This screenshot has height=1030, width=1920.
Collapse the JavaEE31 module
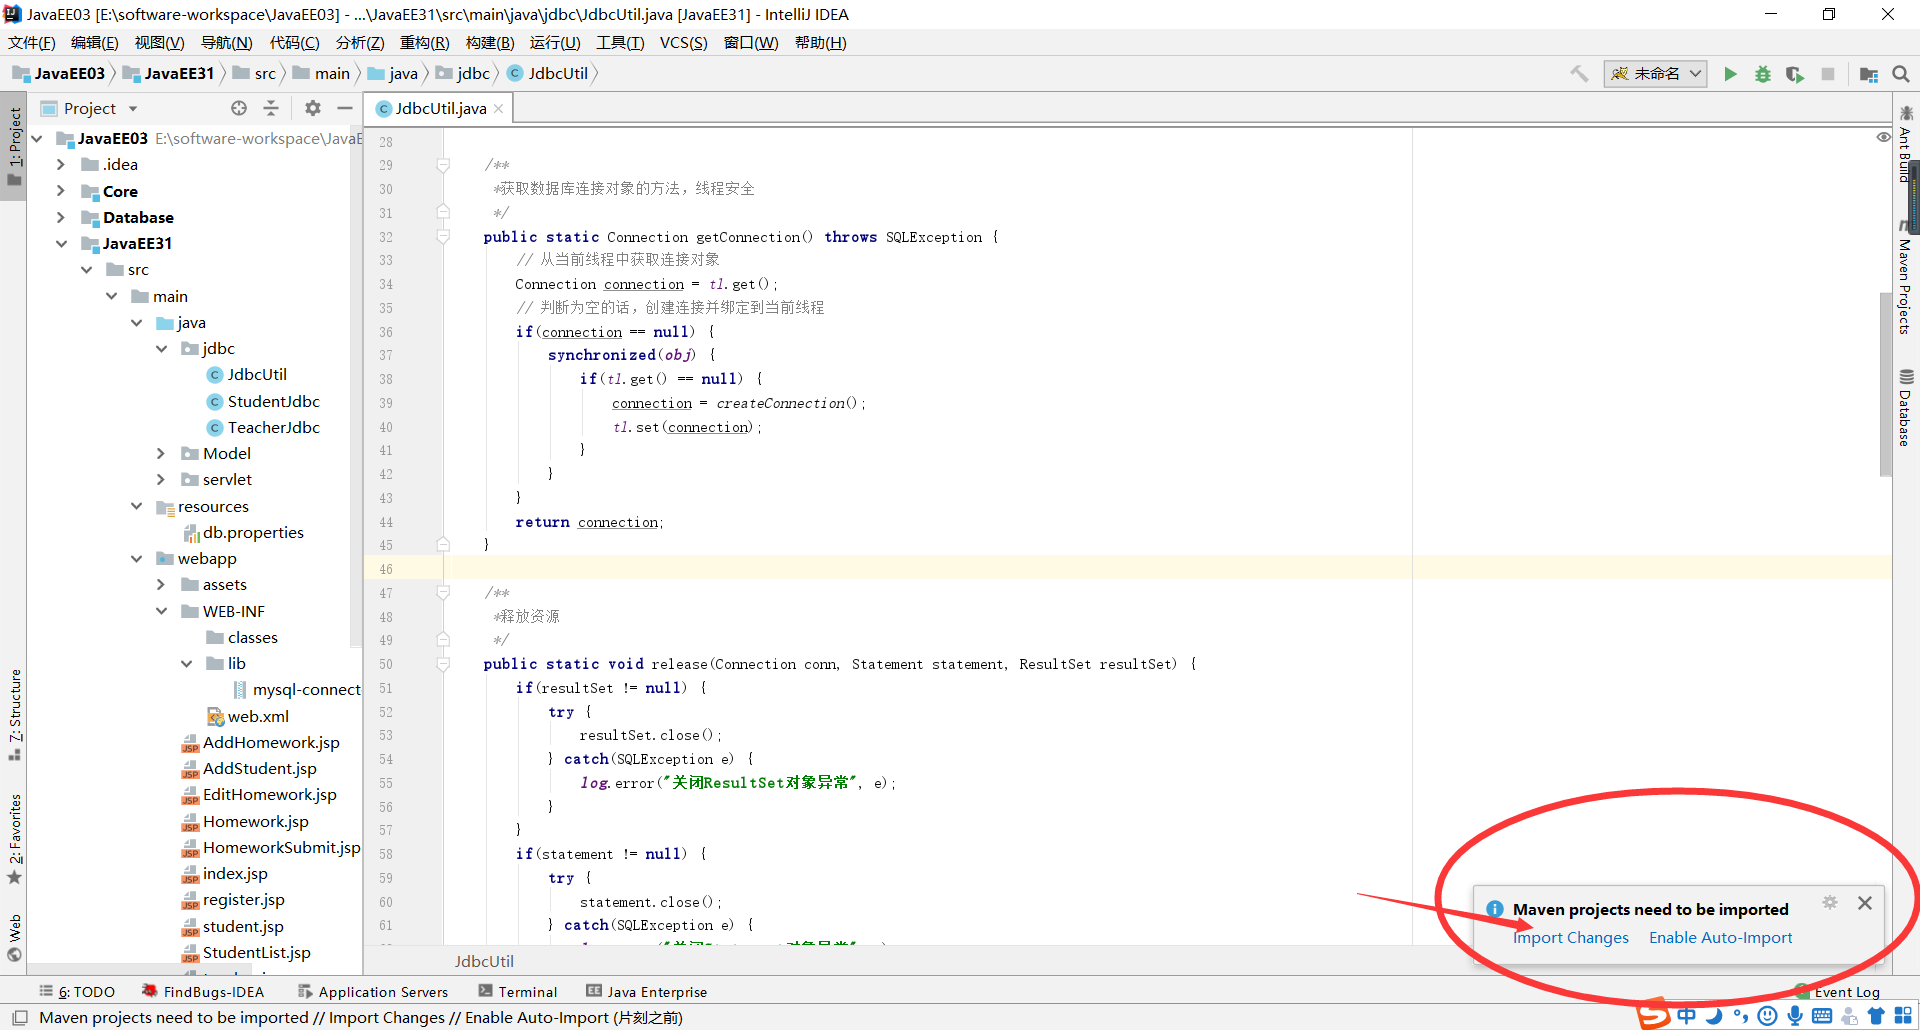click(x=61, y=244)
